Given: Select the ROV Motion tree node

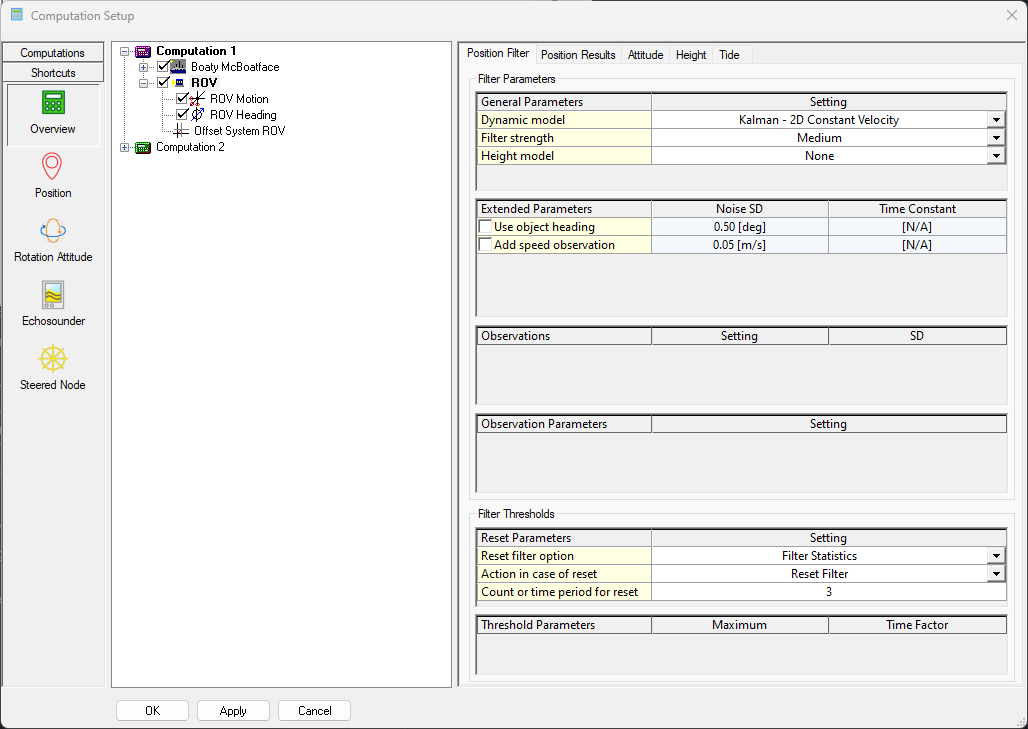Looking at the screenshot, I should coord(239,99).
